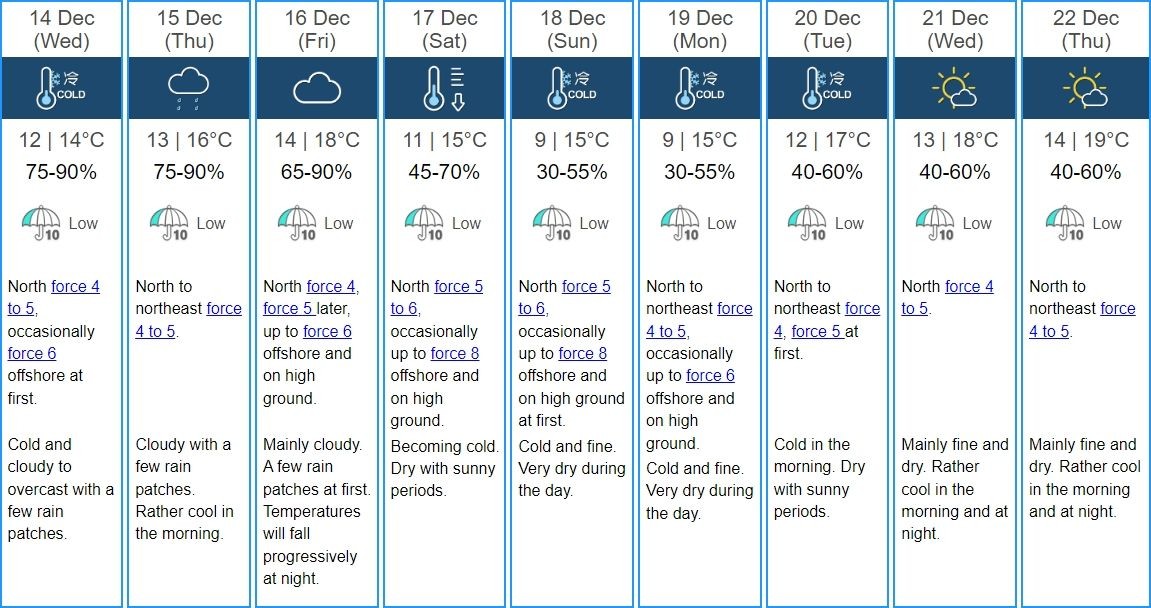Click the umbrella rain icon under 17 Dec
This screenshot has height=608, width=1151.
tap(423, 224)
